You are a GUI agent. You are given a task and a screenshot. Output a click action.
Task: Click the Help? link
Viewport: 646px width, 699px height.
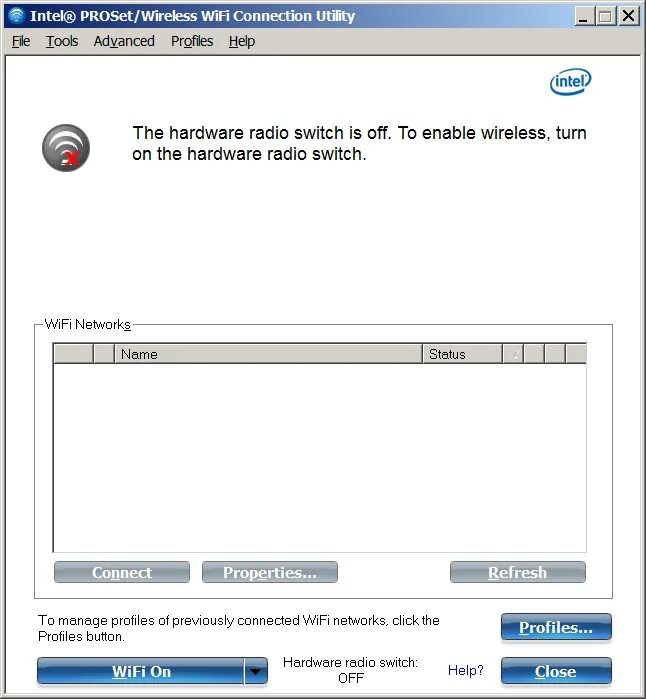click(465, 670)
